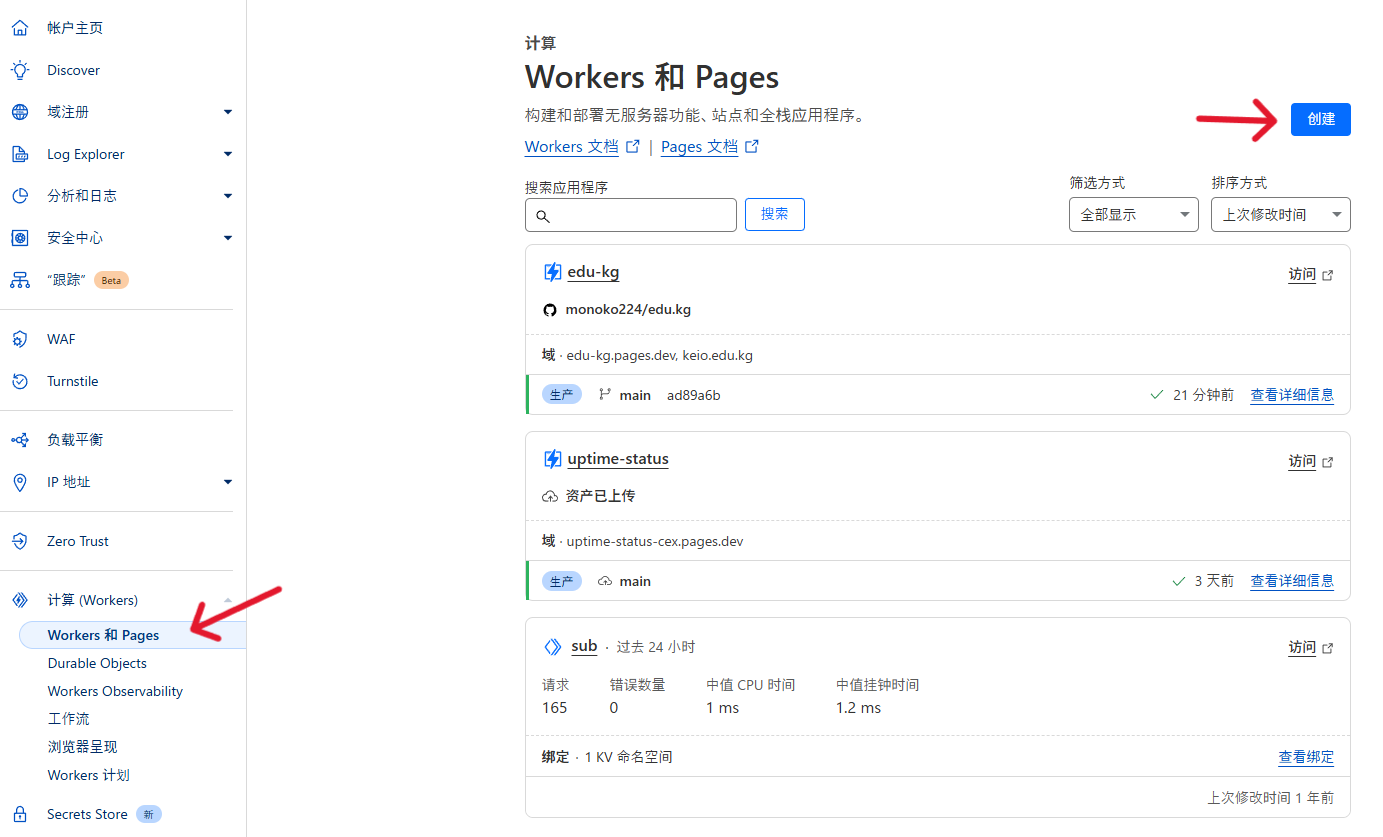The width and height of the screenshot is (1383, 837).
Task: Open the 排序方式 上次修改时间 dropdown
Action: click(1280, 215)
